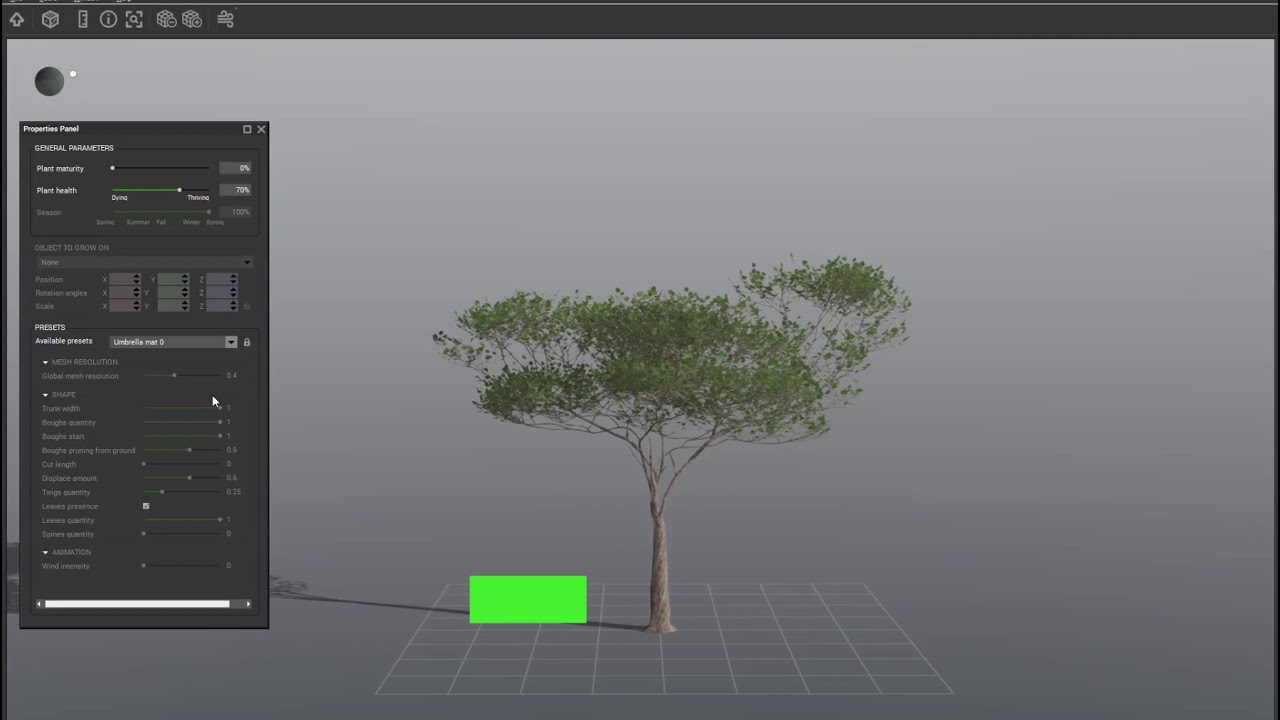Collapse the Shape section
Viewport: 1280px width, 720px height.
click(x=45, y=395)
